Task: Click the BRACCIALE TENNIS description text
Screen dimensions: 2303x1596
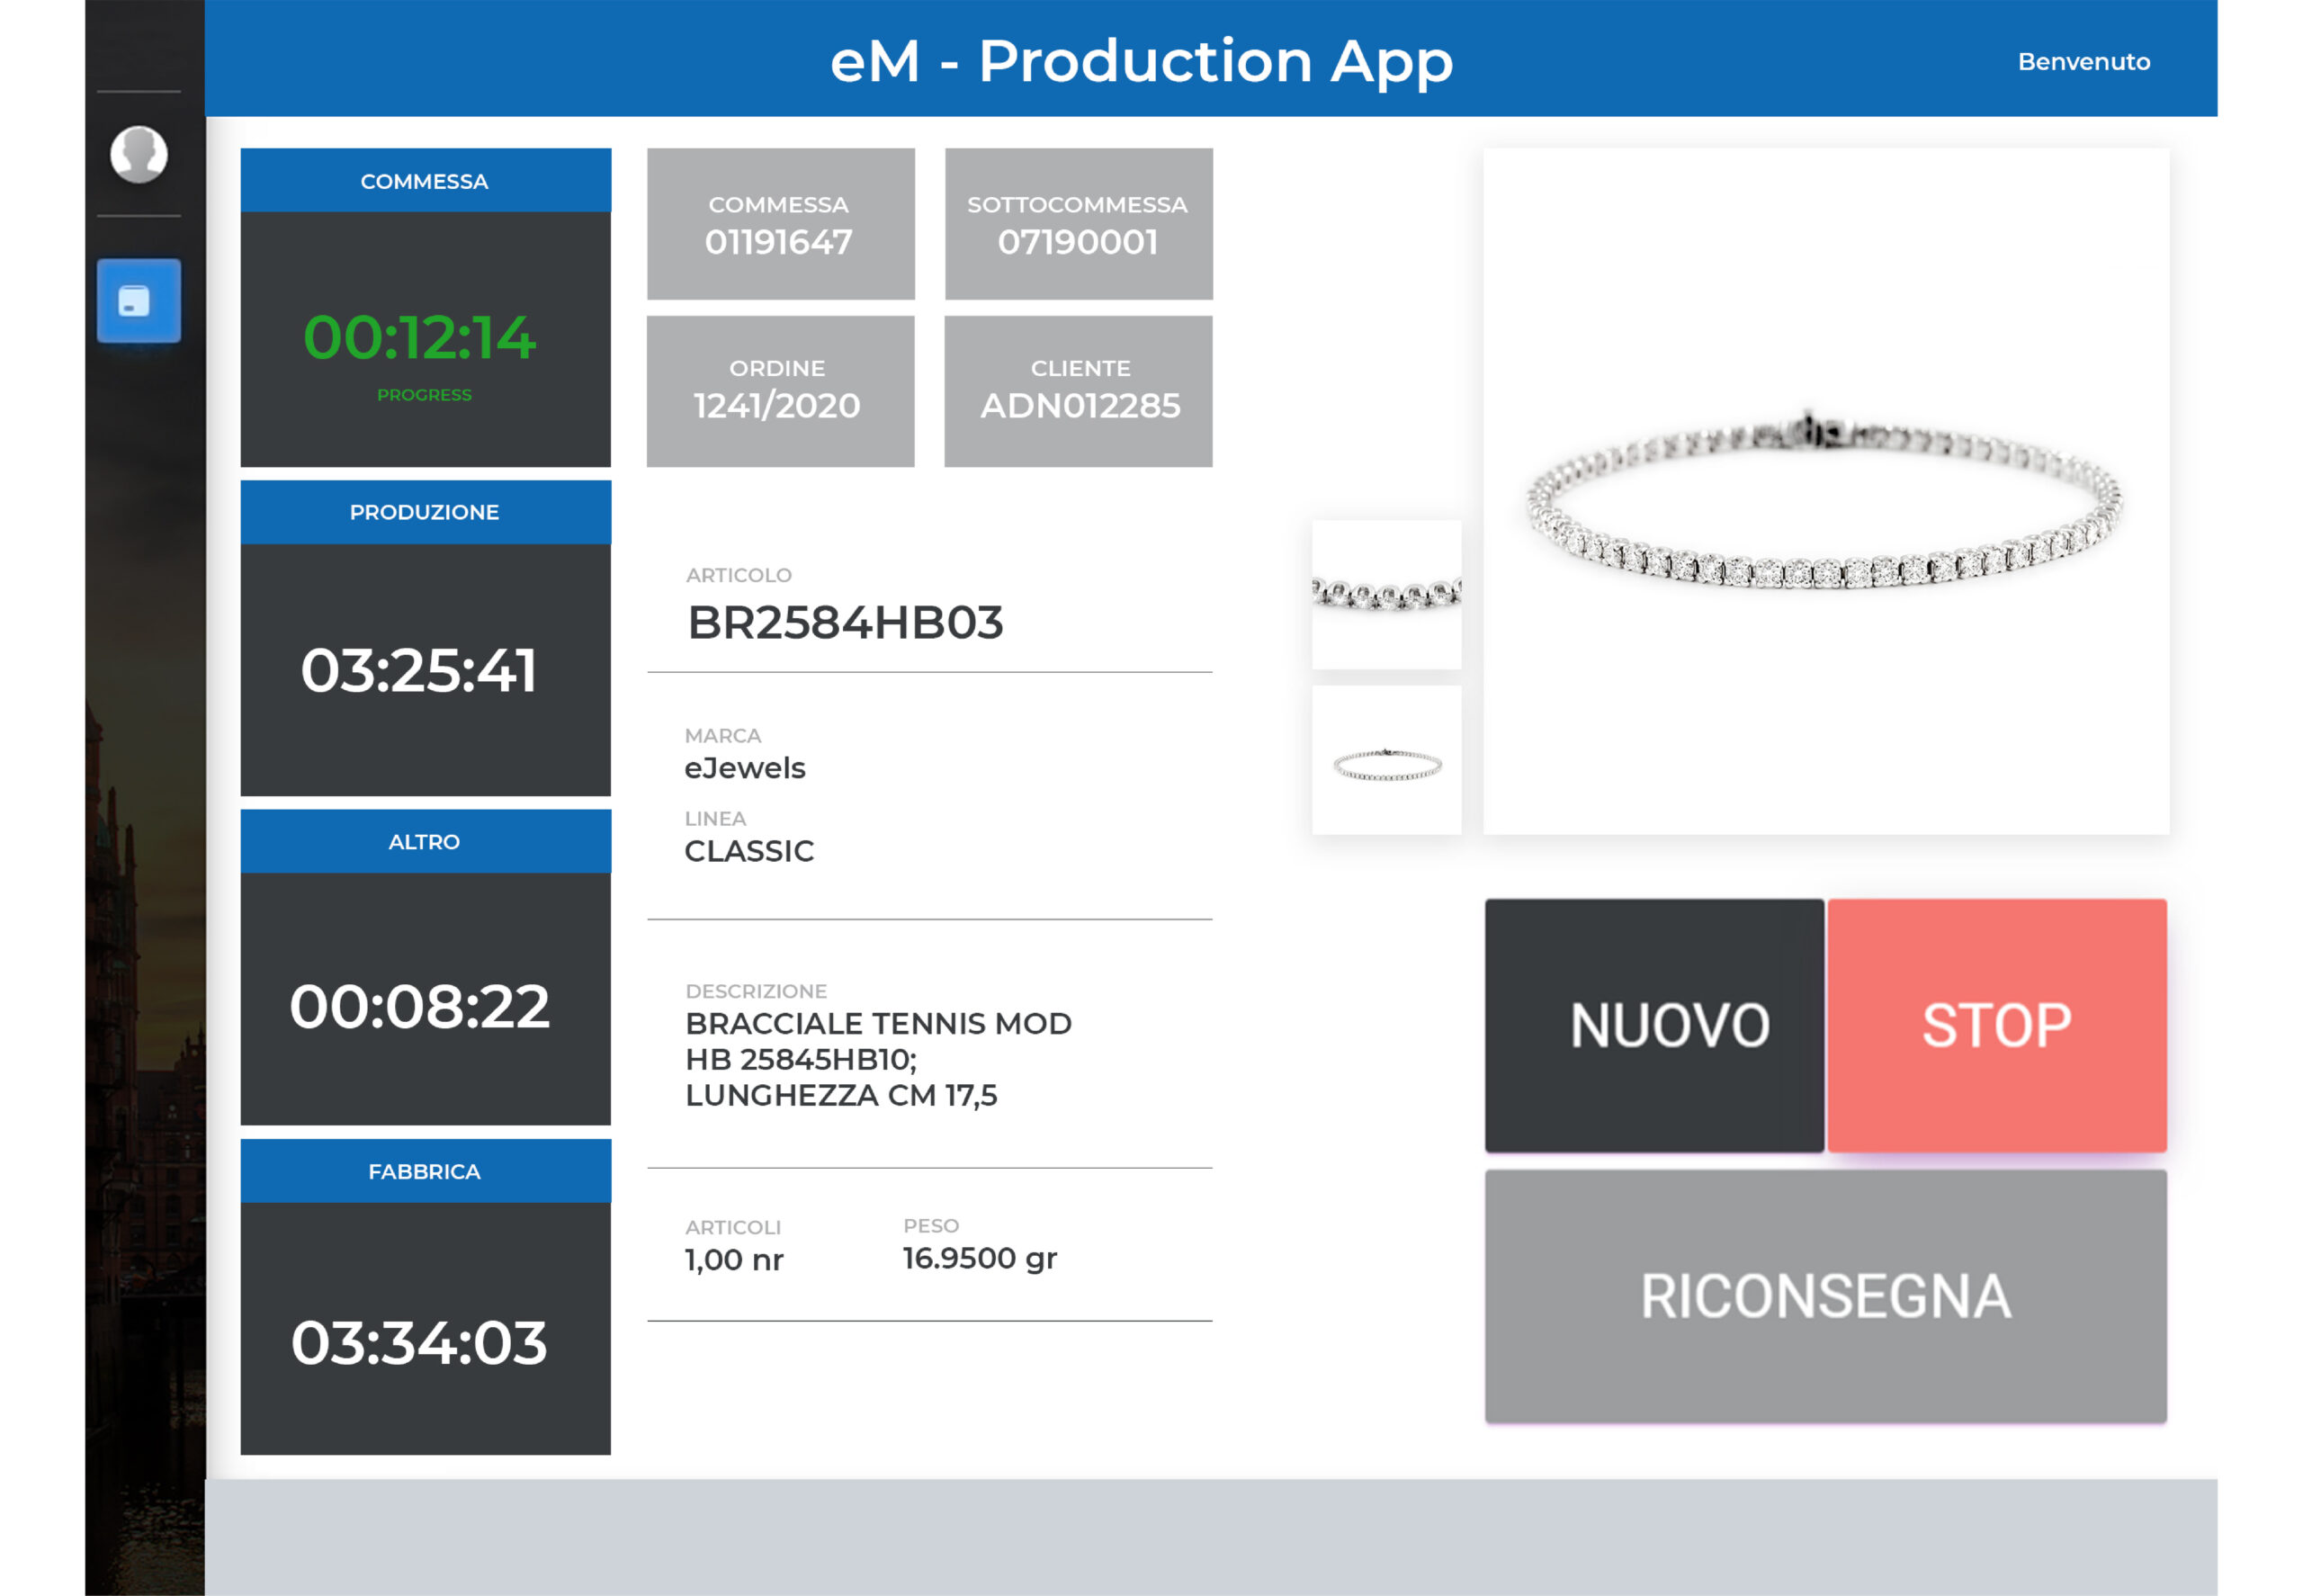Action: 878,1059
